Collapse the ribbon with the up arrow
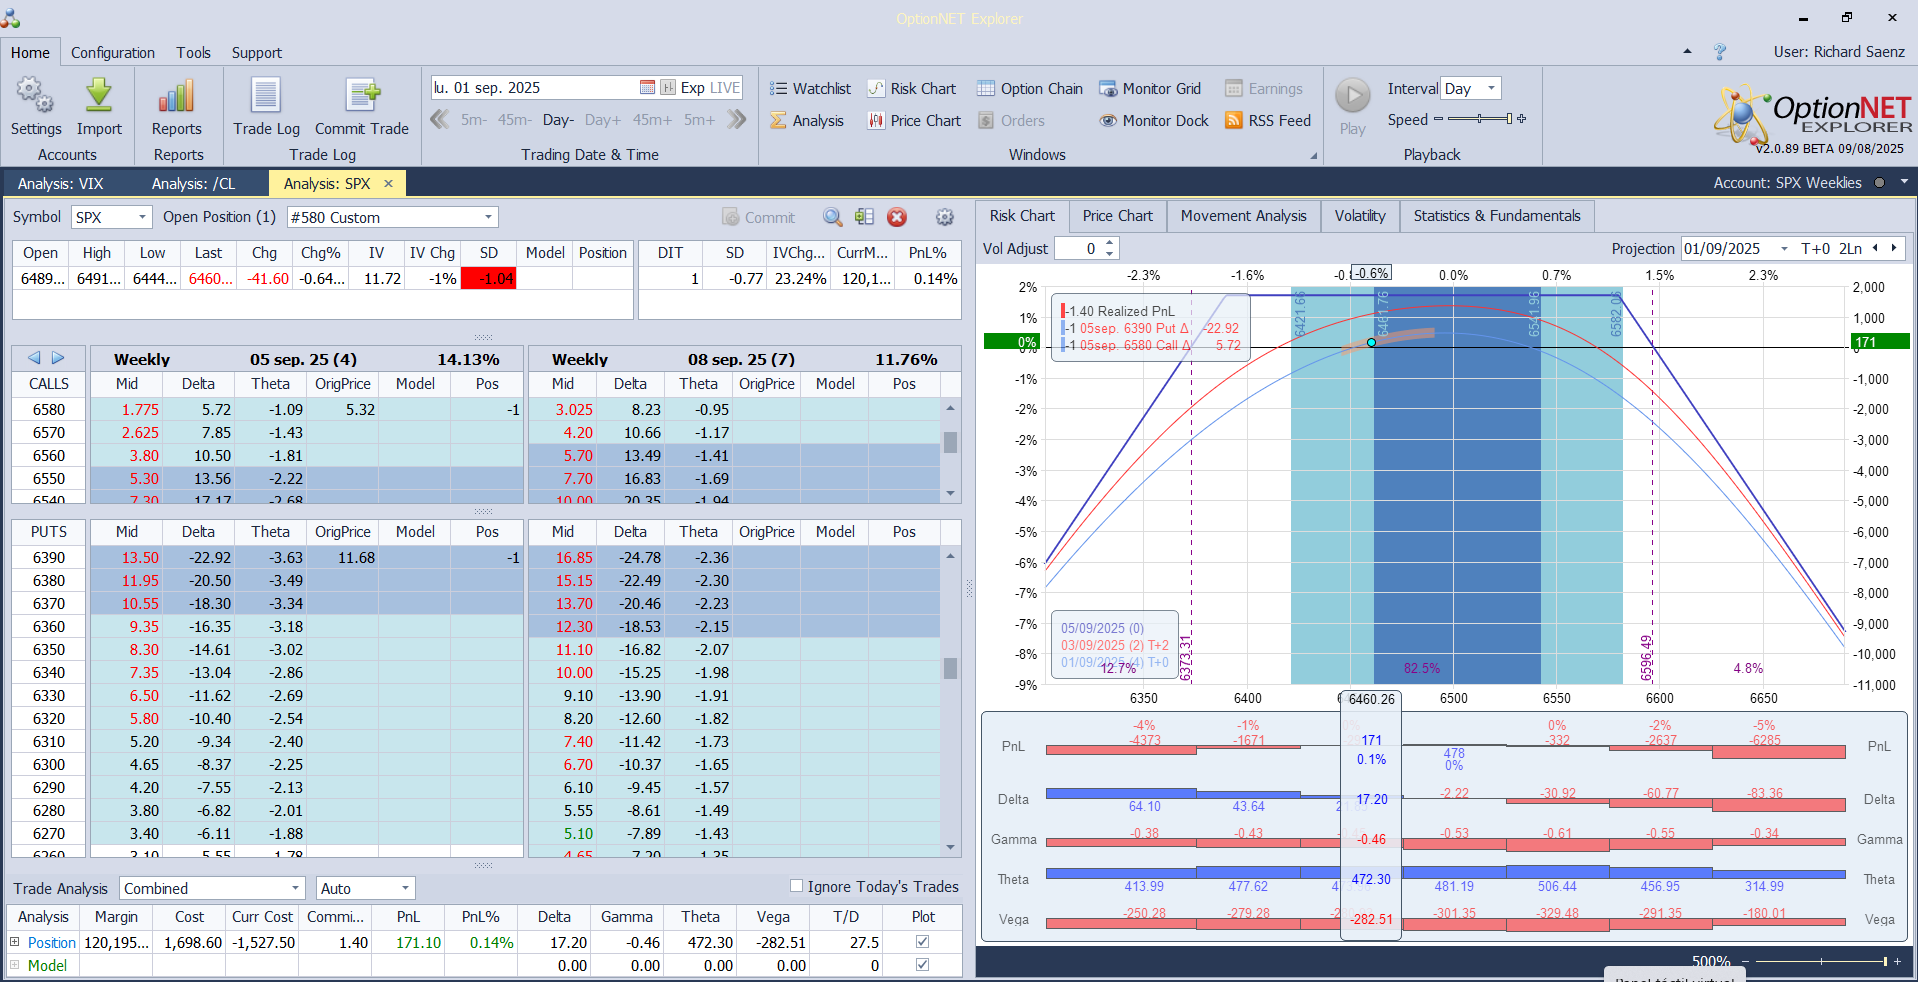 pos(1688,52)
